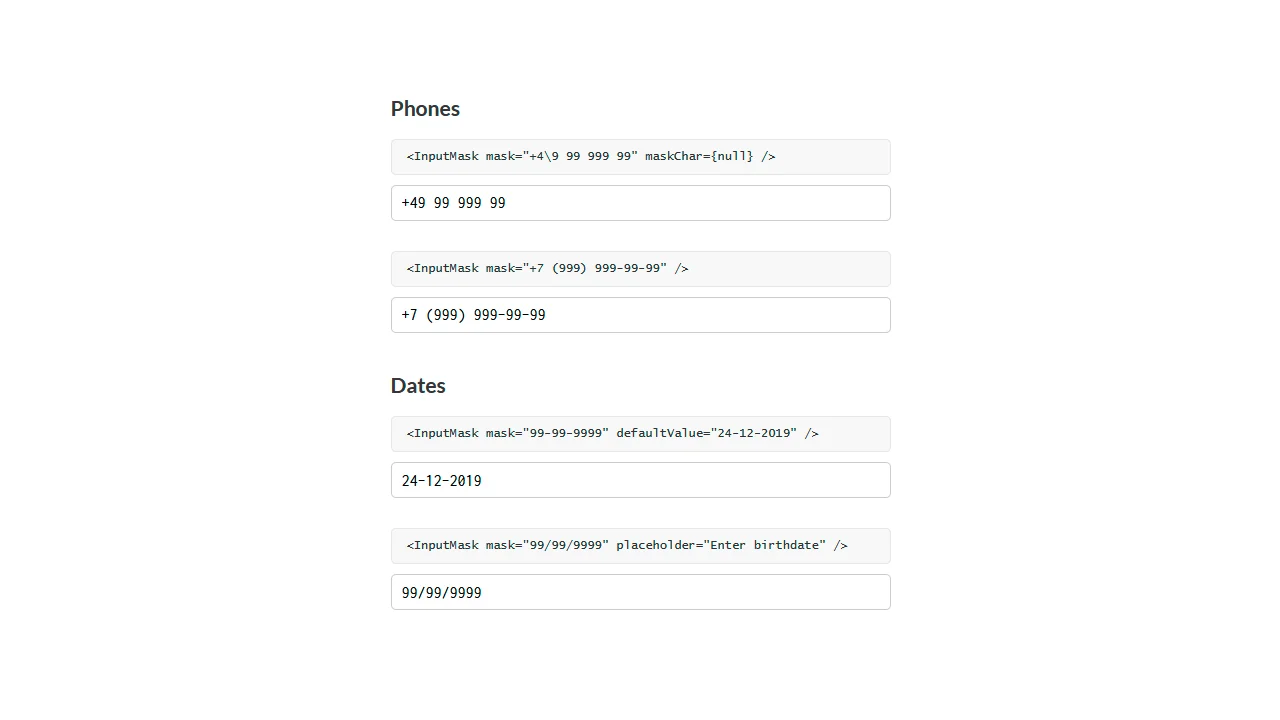This screenshot has height=720, width=1280.
Task: Click inside the dash-separated date field
Action: click(x=640, y=480)
